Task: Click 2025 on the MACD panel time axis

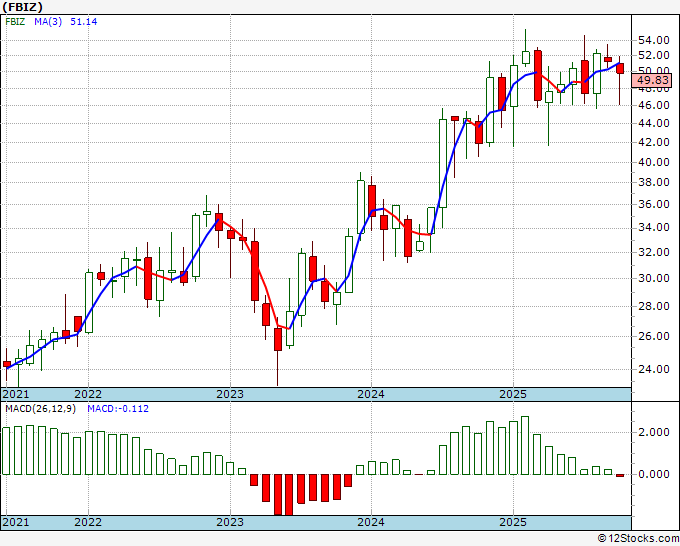Action: coord(513,522)
